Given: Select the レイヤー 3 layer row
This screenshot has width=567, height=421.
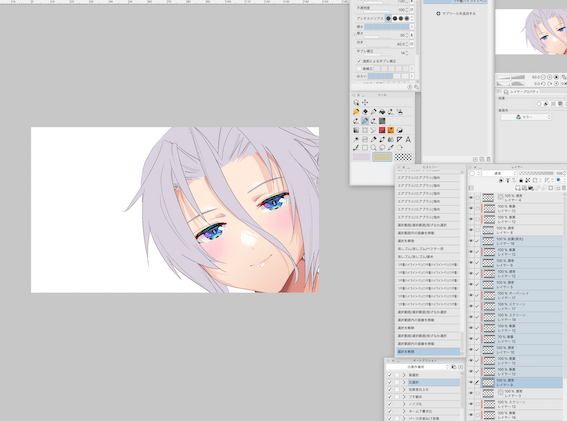Looking at the screenshot, I should [522, 393].
